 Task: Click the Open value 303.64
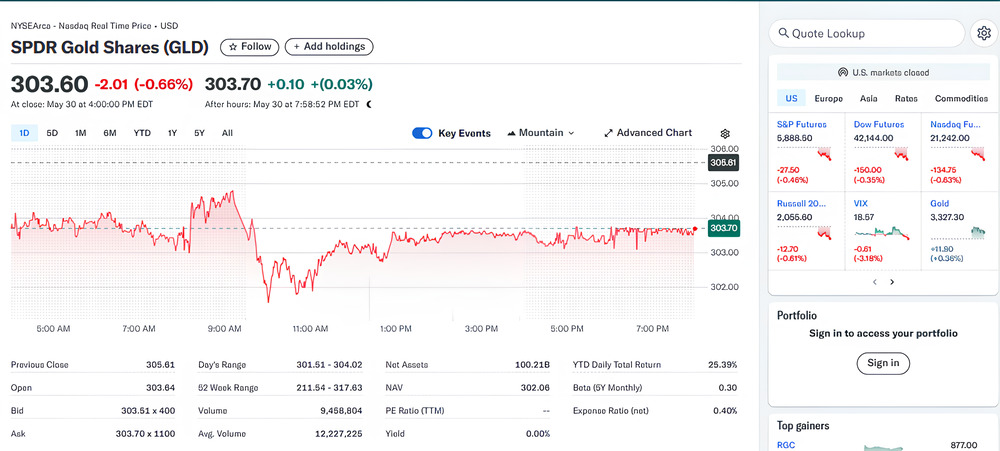pyautogui.click(x=160, y=388)
